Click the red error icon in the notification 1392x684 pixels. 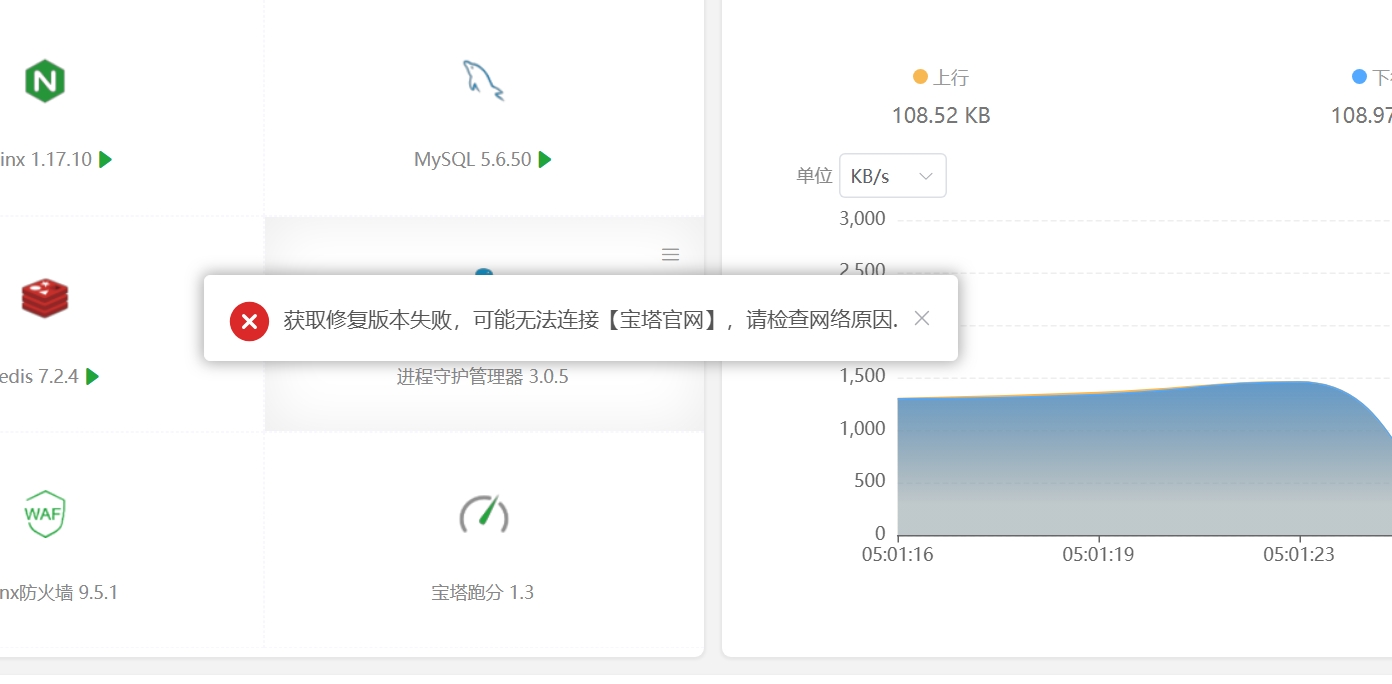click(x=249, y=321)
